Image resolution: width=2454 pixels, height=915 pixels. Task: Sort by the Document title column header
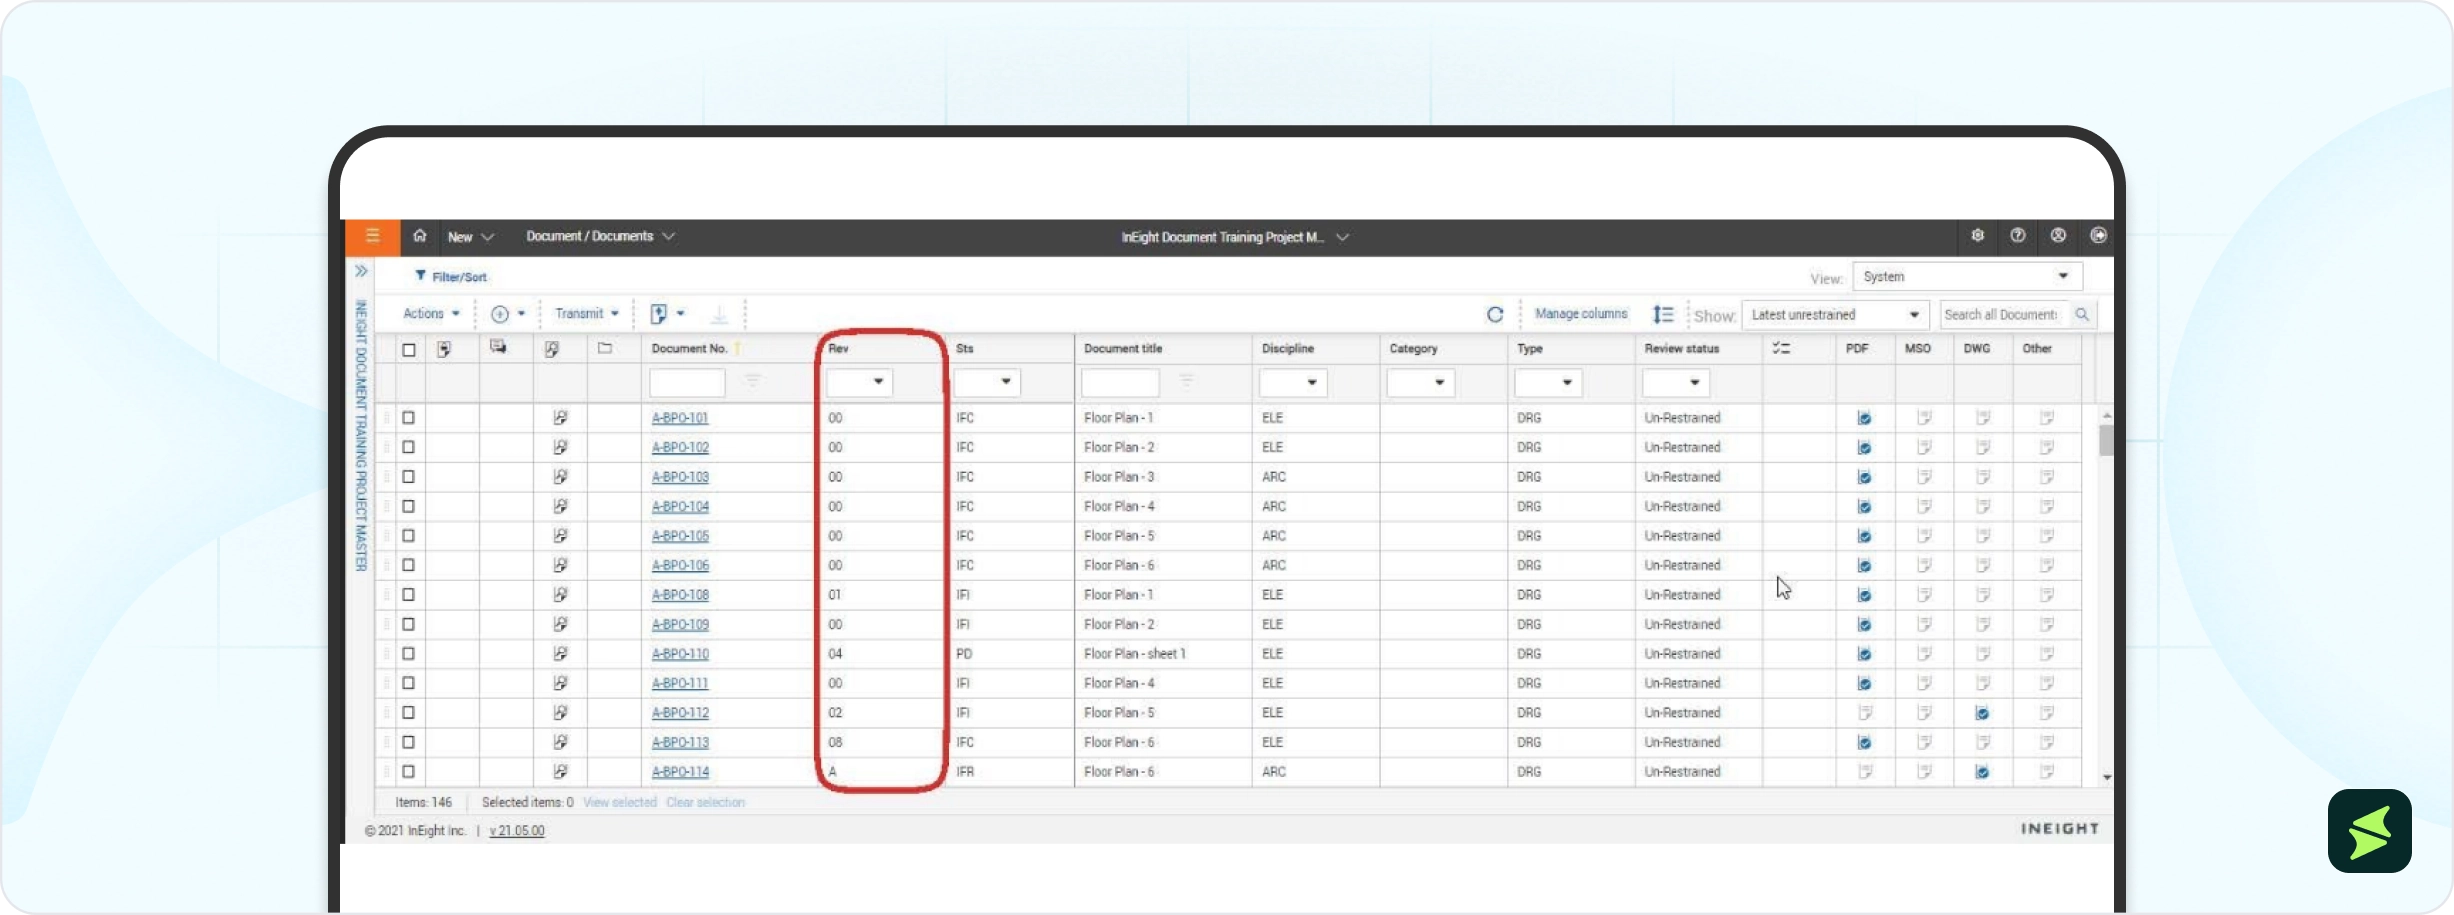(1123, 349)
